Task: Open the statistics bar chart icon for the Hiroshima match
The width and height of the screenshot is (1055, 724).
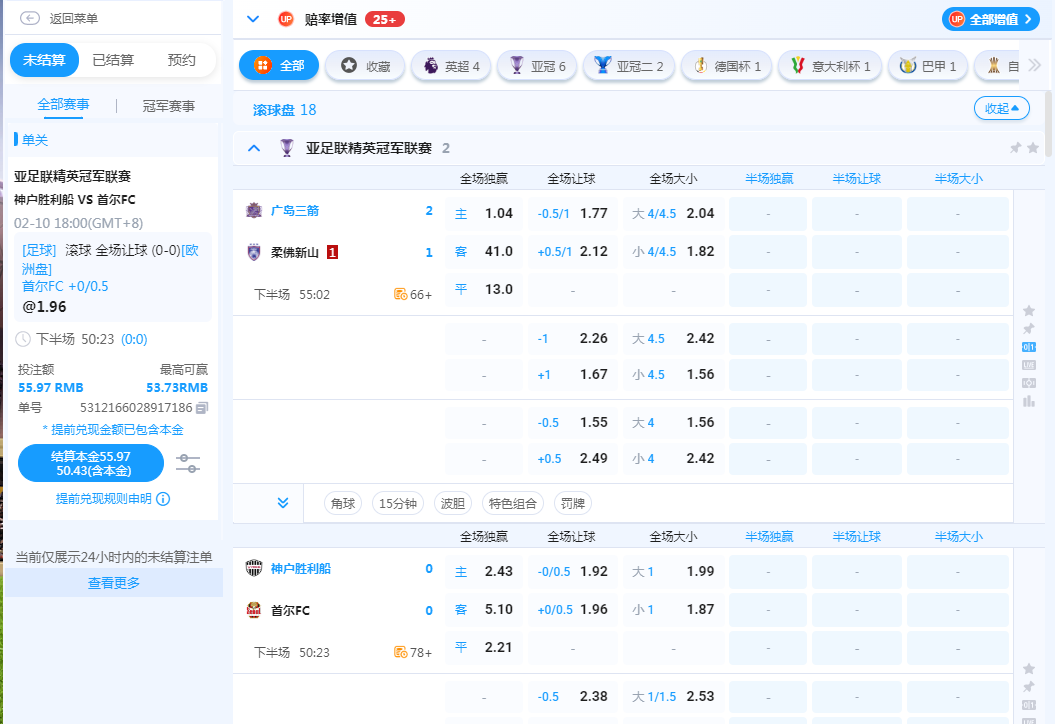Action: [x=1028, y=401]
